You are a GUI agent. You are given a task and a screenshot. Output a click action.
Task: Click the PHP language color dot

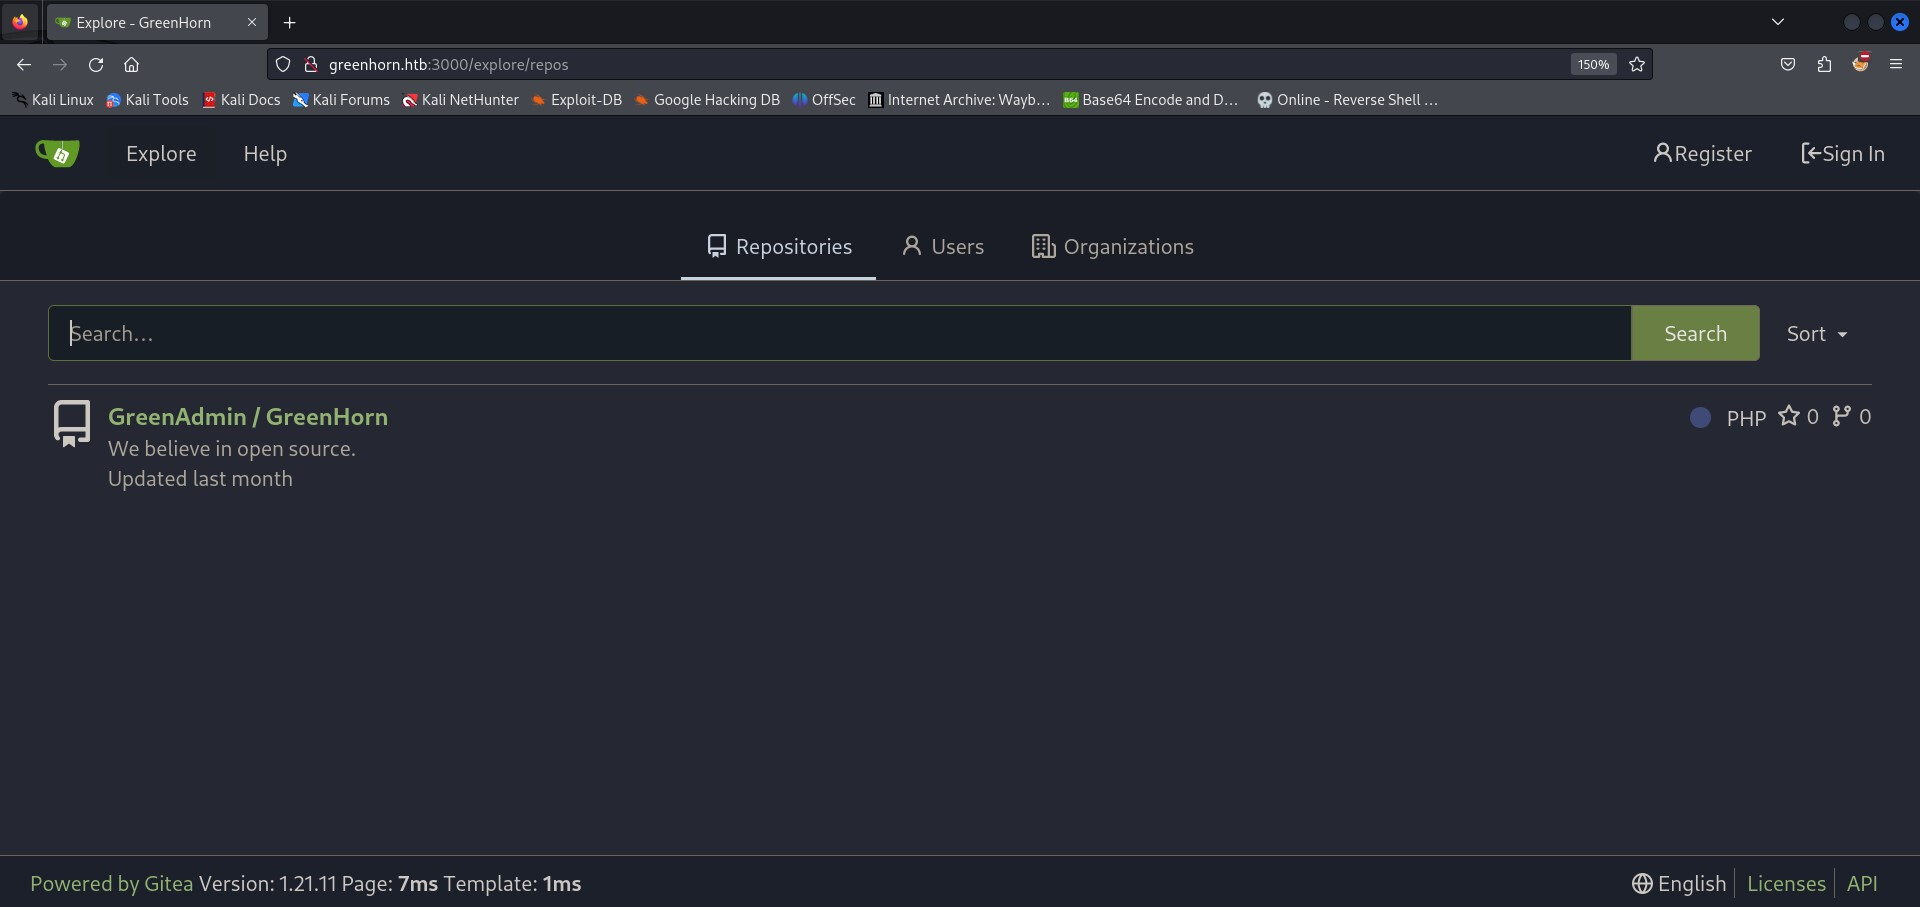click(1700, 418)
